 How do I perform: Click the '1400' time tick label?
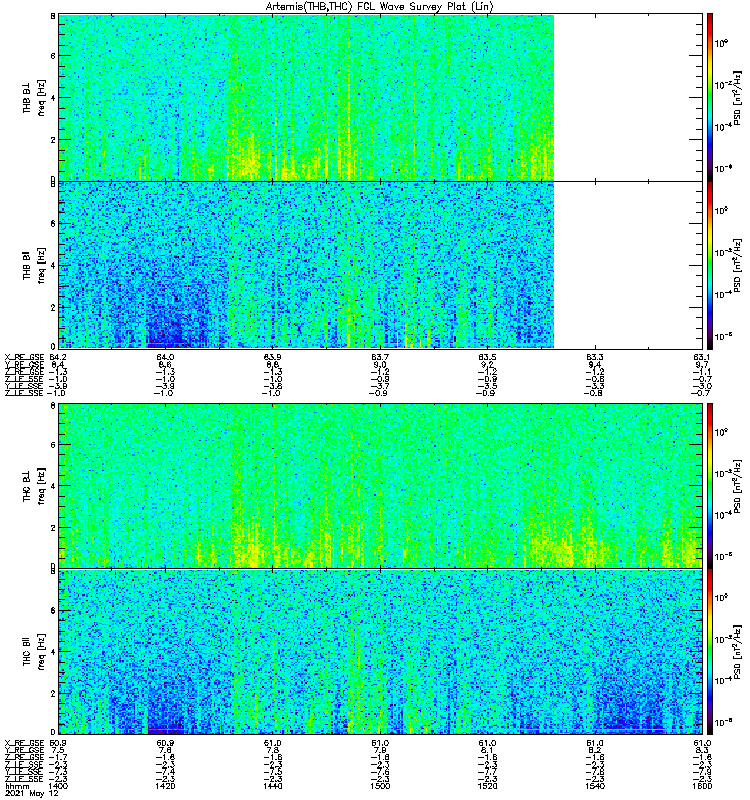[59, 786]
